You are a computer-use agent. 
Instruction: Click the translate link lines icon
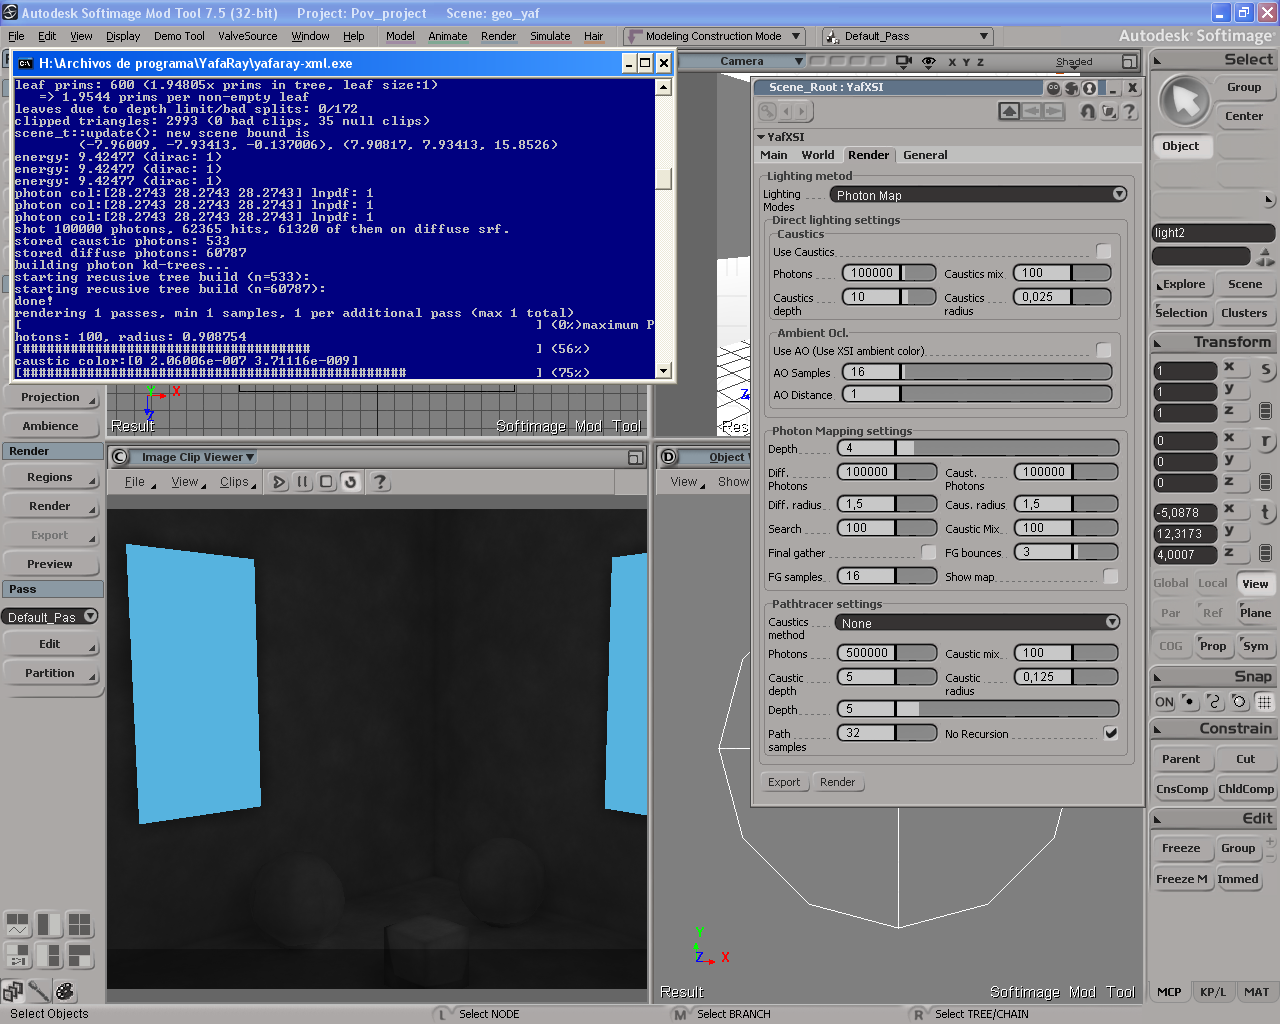(1265, 553)
